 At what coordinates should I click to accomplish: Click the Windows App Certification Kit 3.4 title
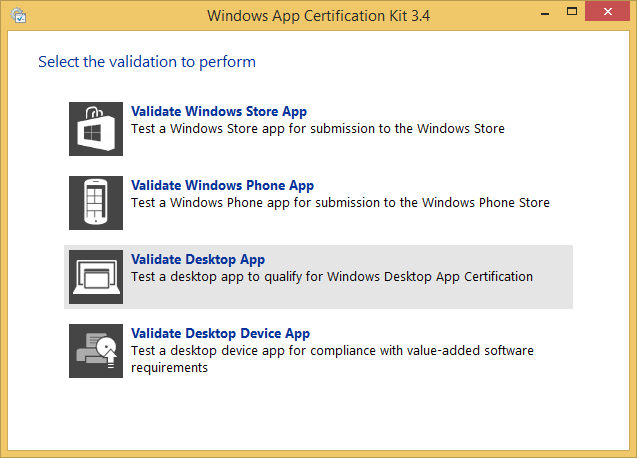tap(318, 16)
